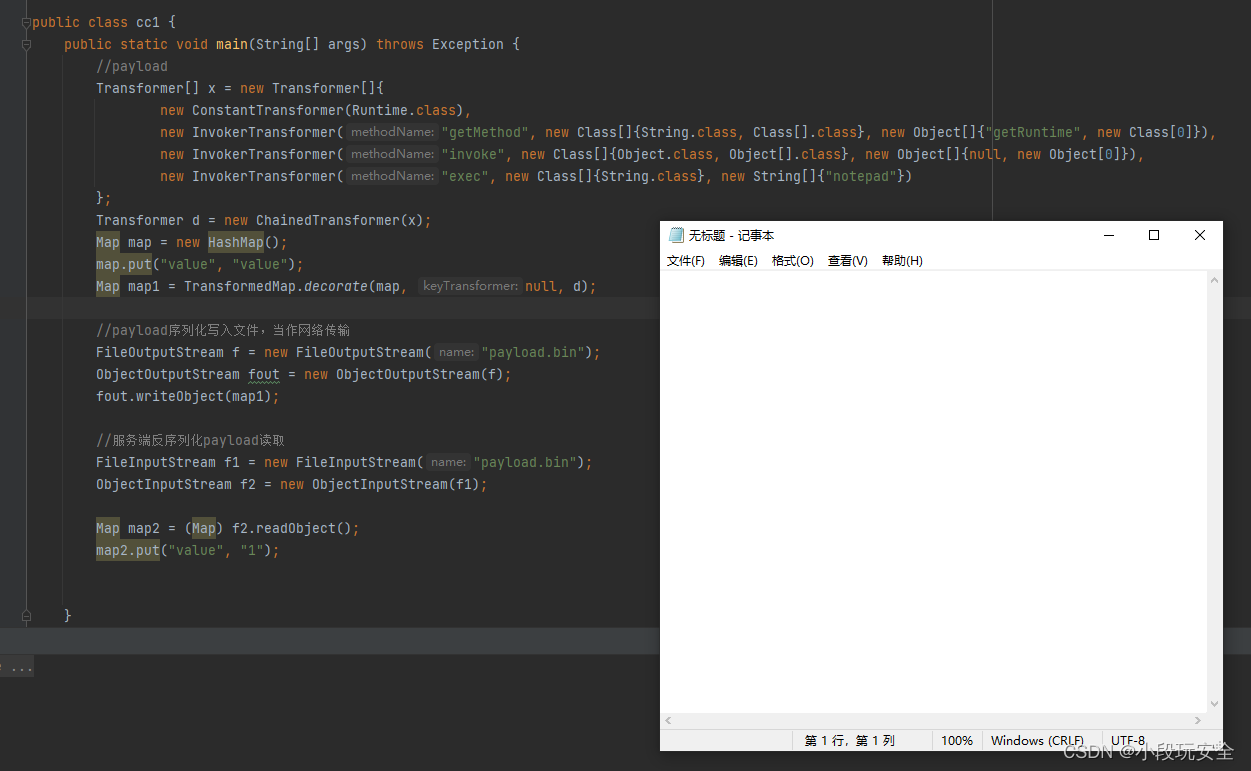Collapse the main method fold arrow
The width and height of the screenshot is (1251, 771).
click(26, 44)
